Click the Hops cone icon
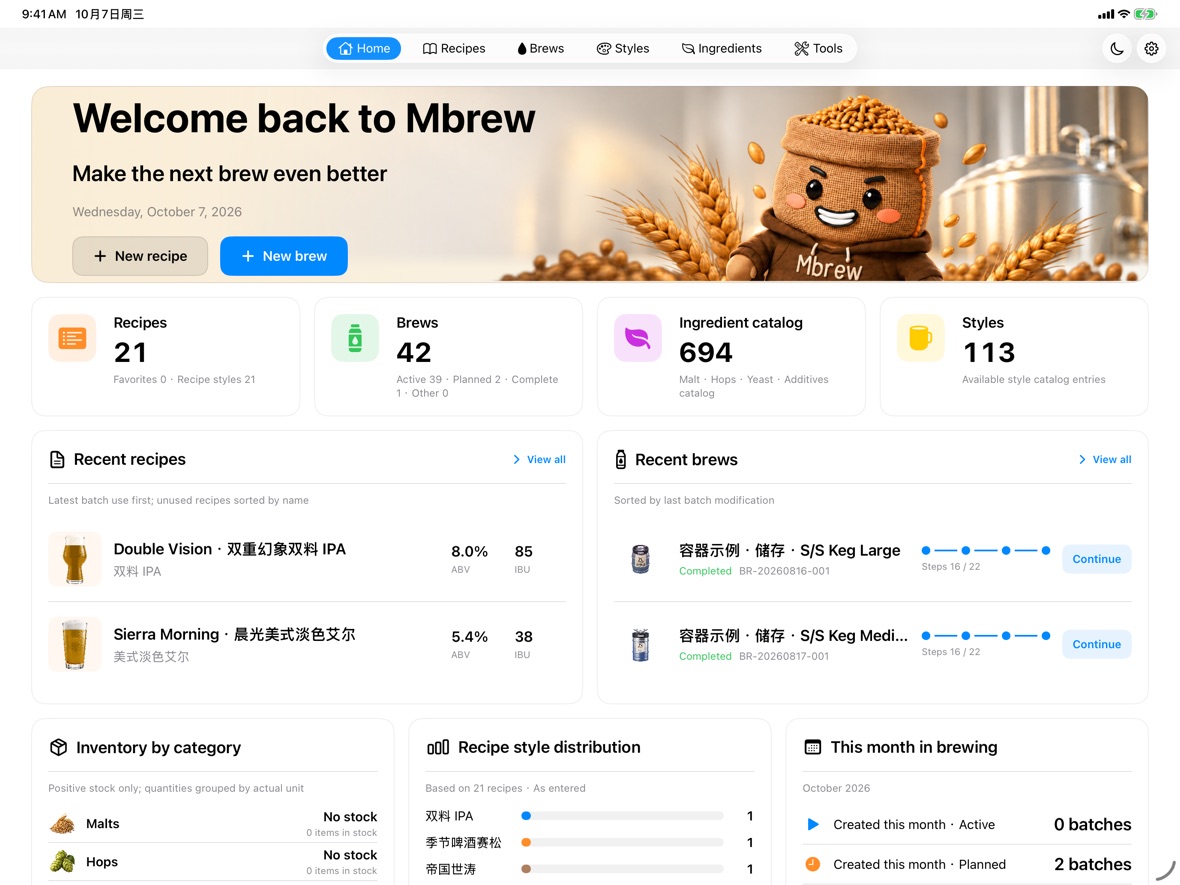This screenshot has width=1180, height=885. click(62, 862)
